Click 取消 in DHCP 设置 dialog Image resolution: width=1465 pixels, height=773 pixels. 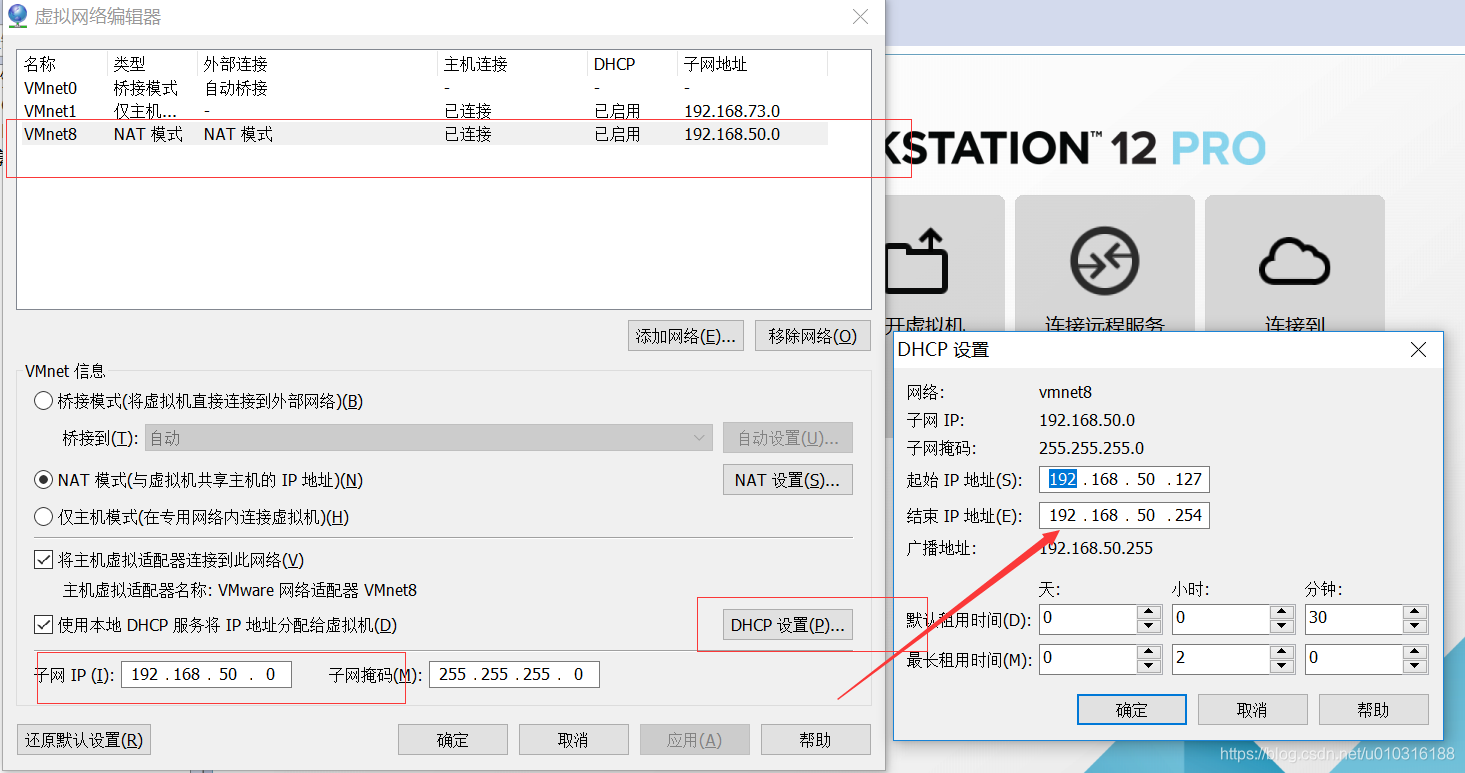[x=1253, y=710]
